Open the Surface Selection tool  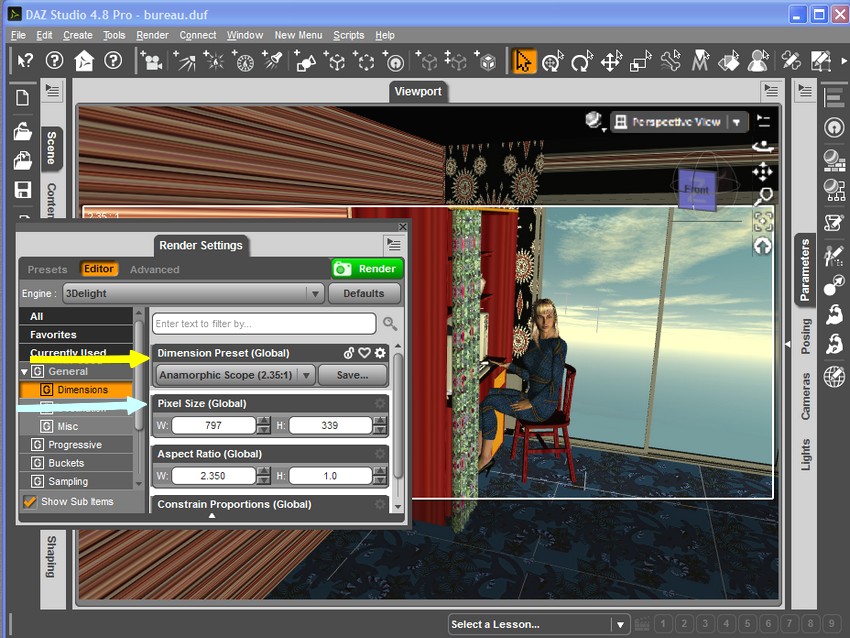click(729, 61)
